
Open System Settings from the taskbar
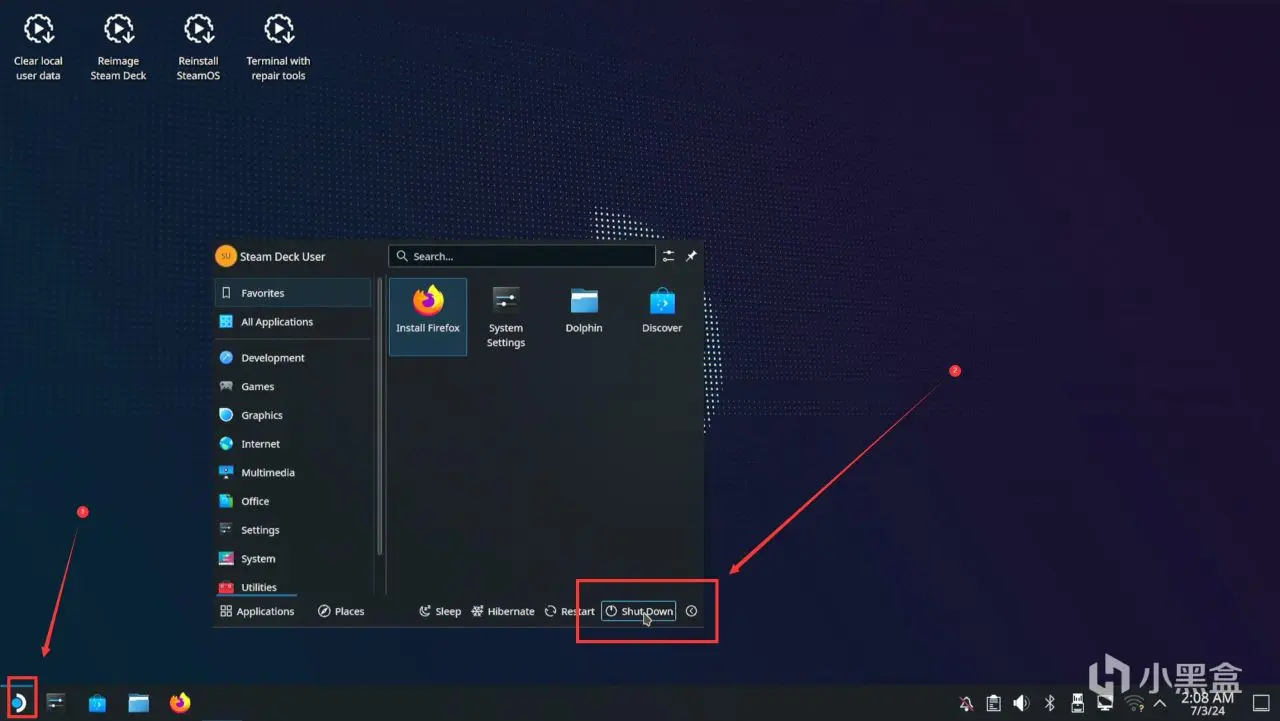click(x=56, y=703)
